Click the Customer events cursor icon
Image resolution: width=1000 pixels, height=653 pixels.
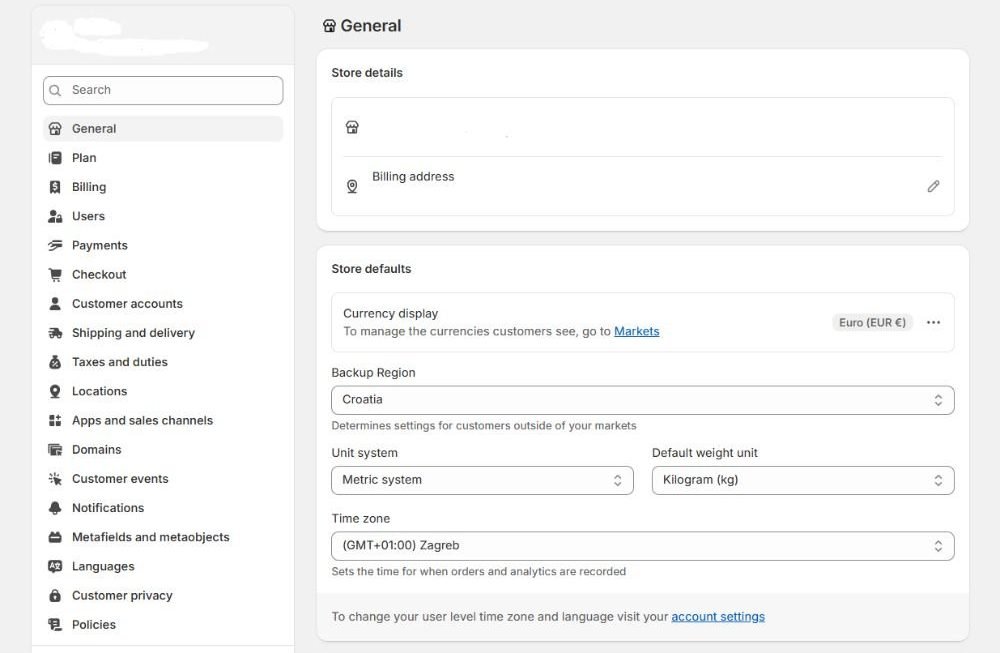click(x=55, y=479)
